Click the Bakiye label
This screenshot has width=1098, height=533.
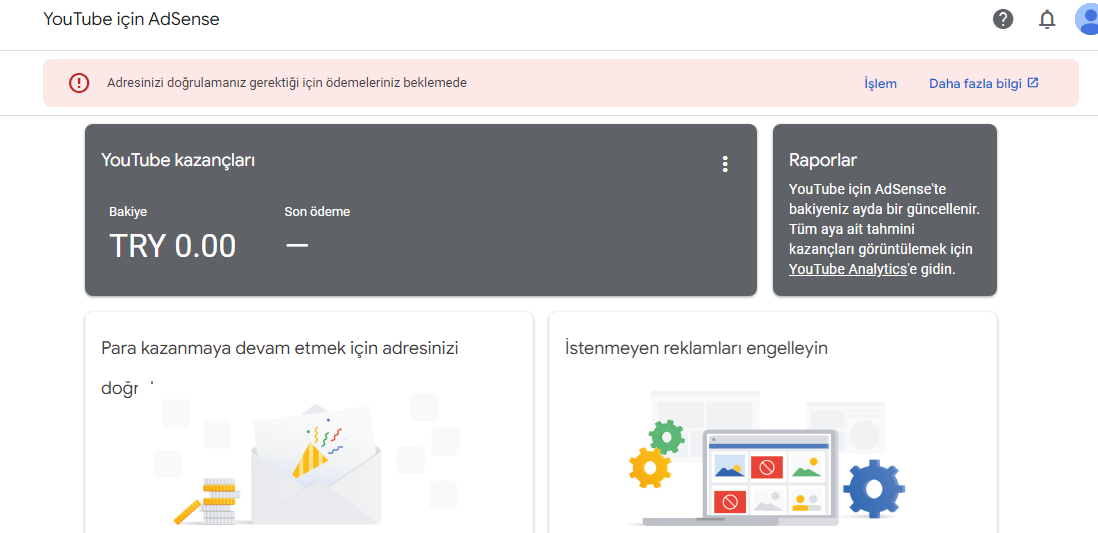tap(128, 212)
